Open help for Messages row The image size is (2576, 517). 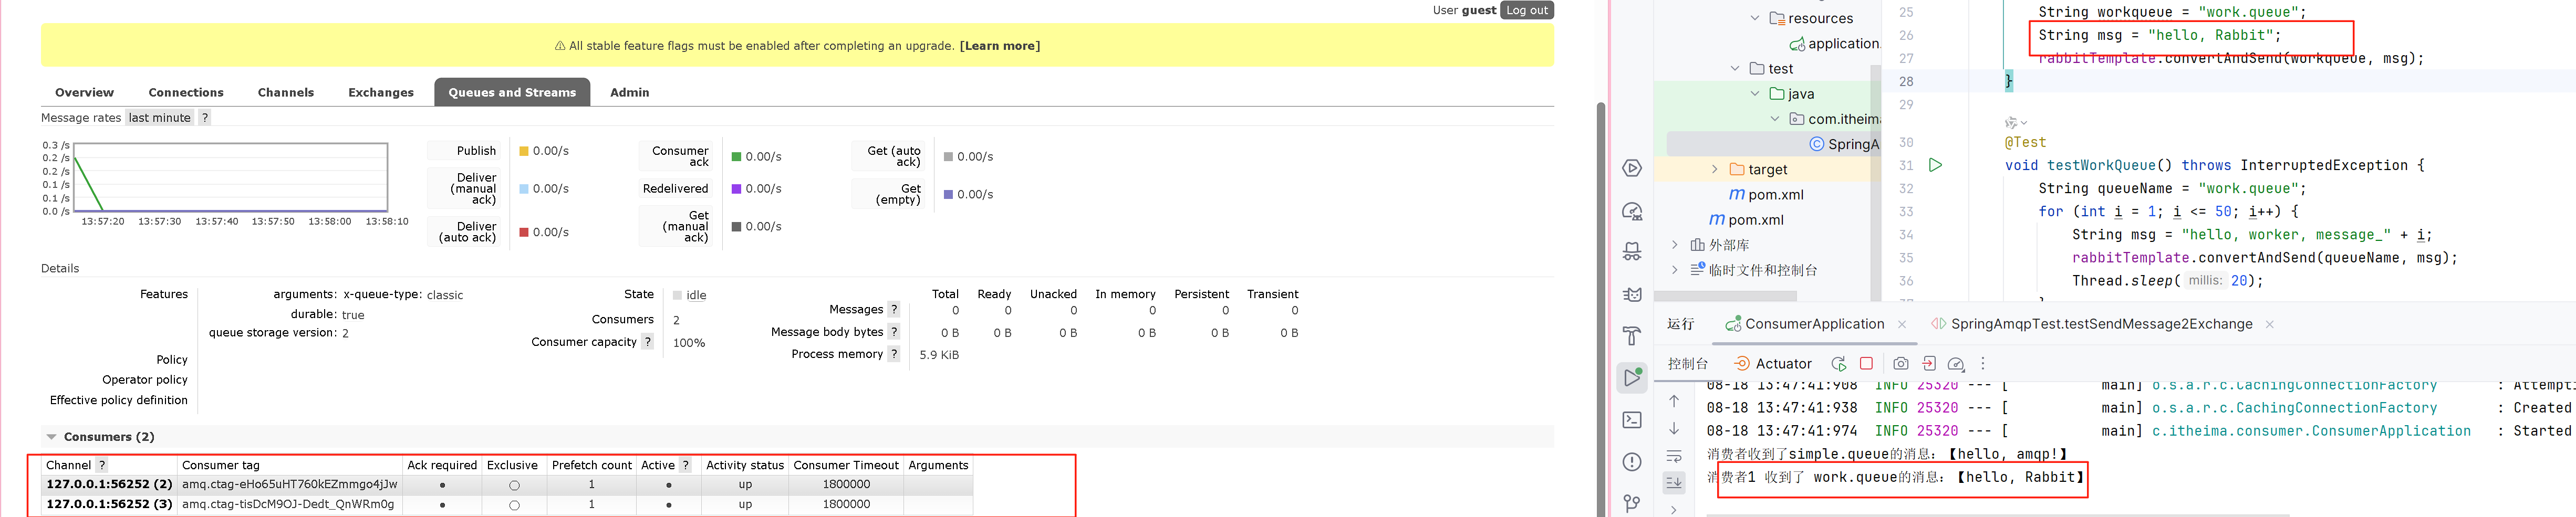pos(894,309)
